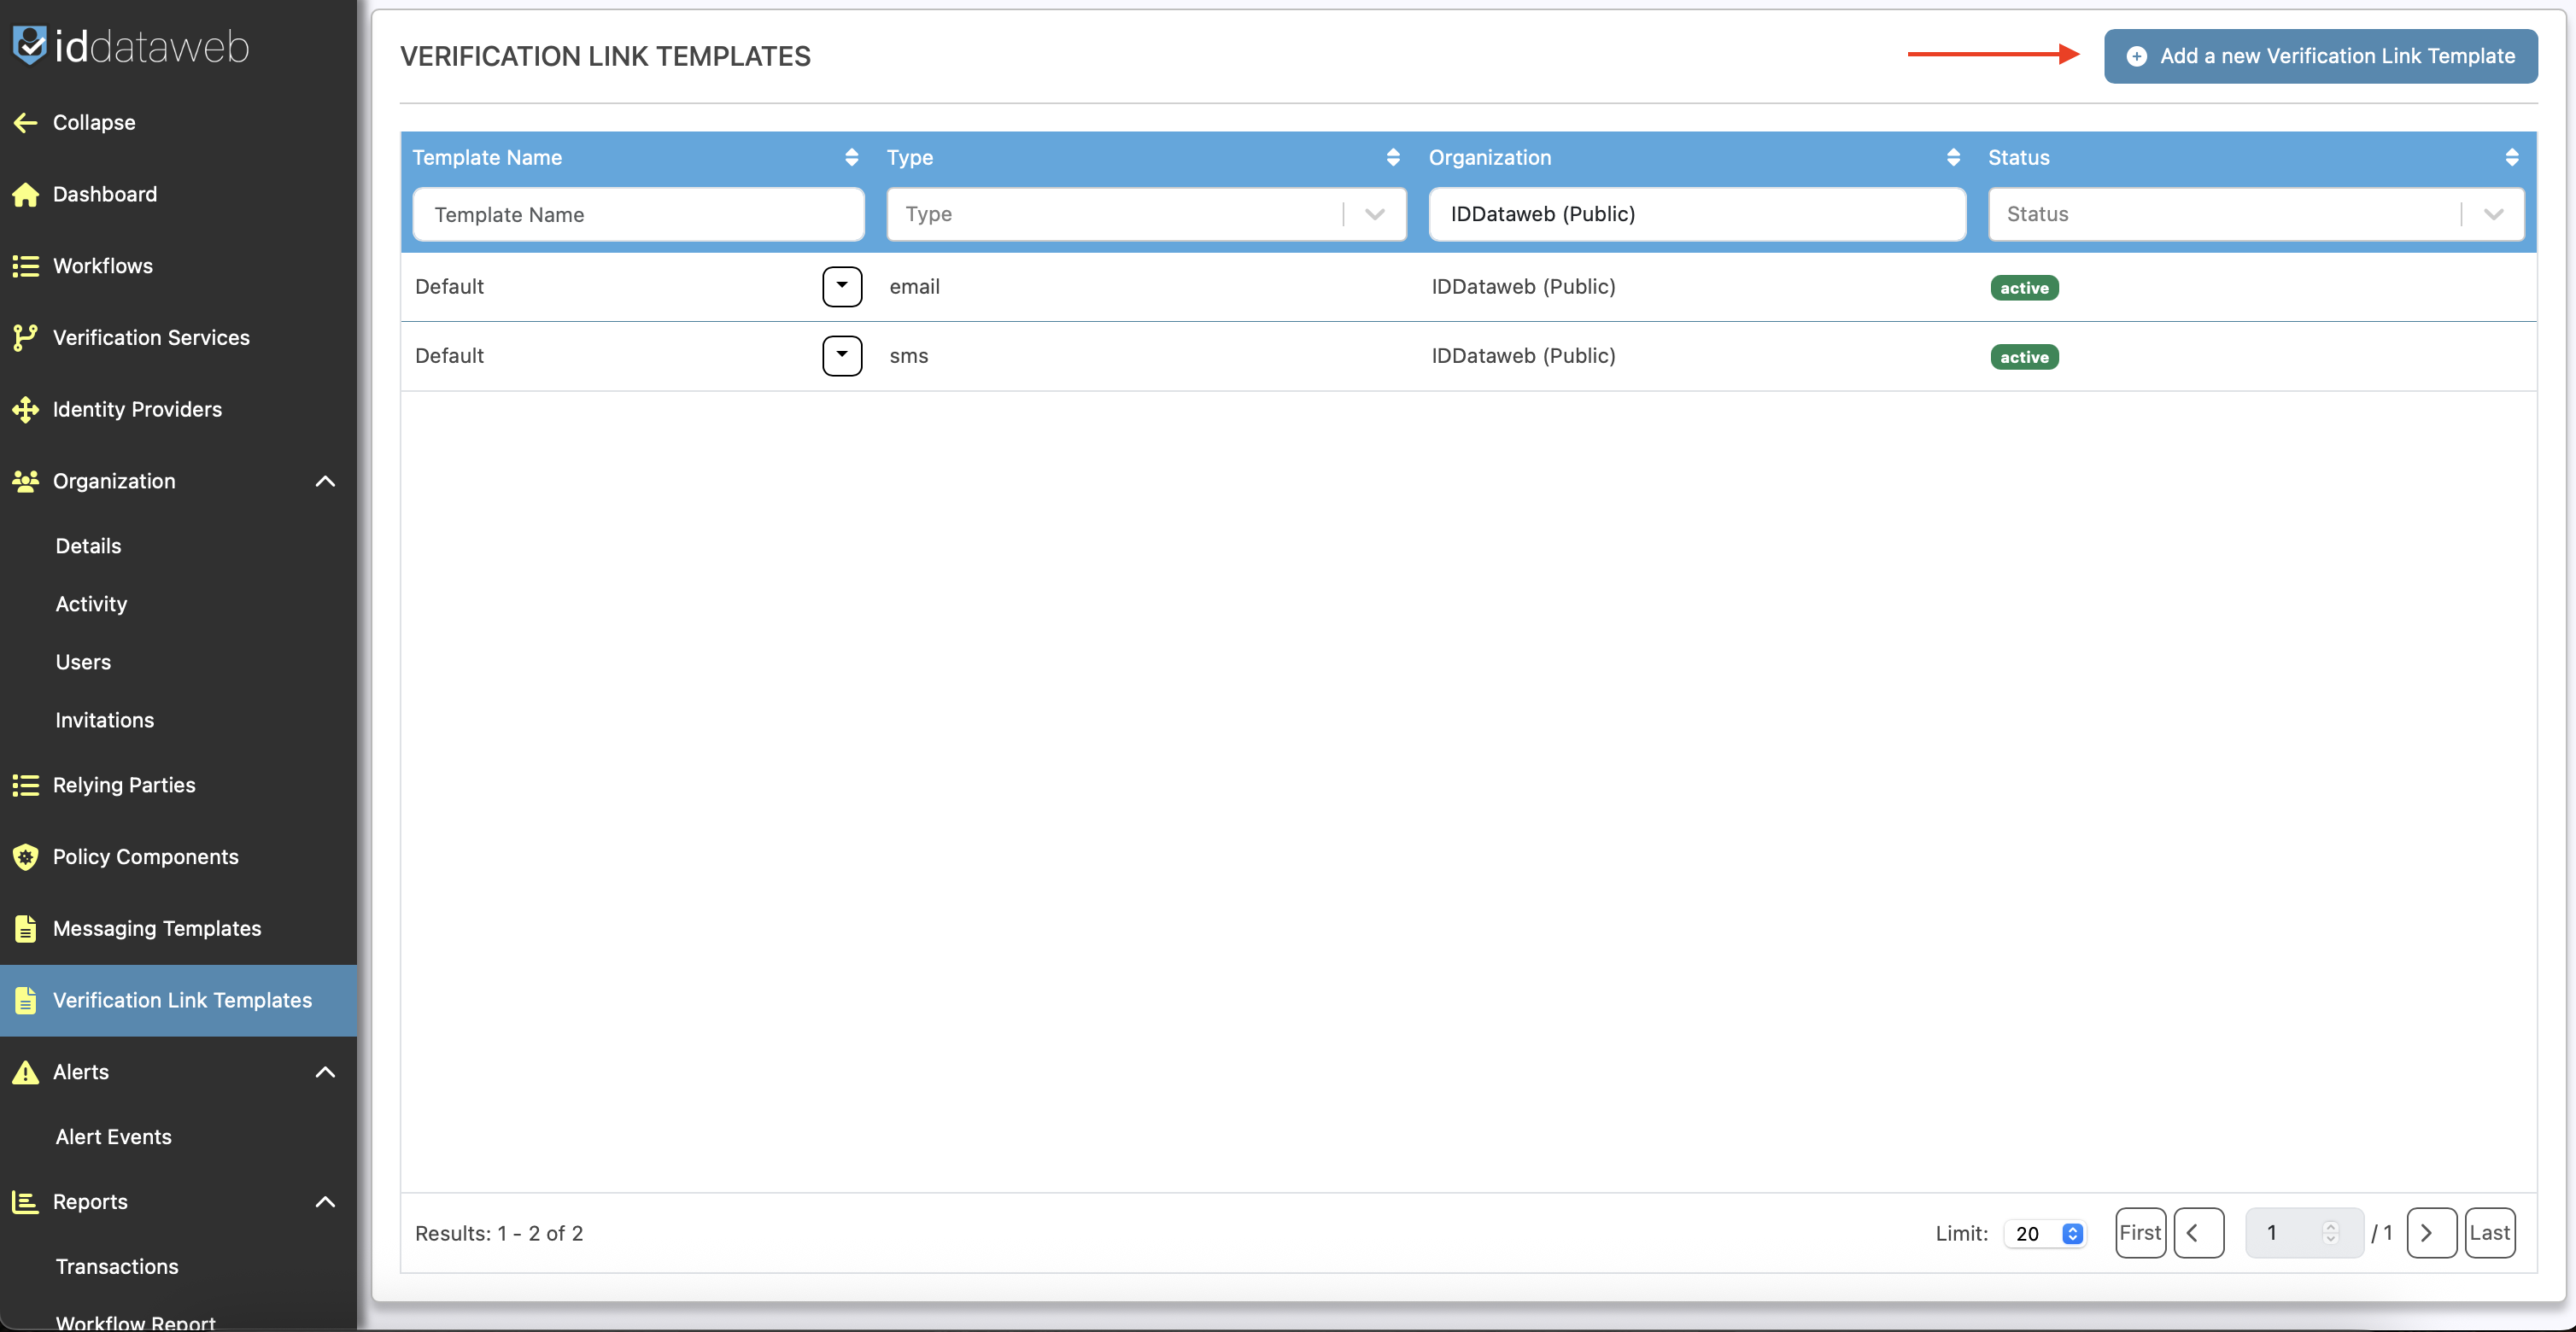
Task: Click the next page arrow button
Action: point(2430,1232)
